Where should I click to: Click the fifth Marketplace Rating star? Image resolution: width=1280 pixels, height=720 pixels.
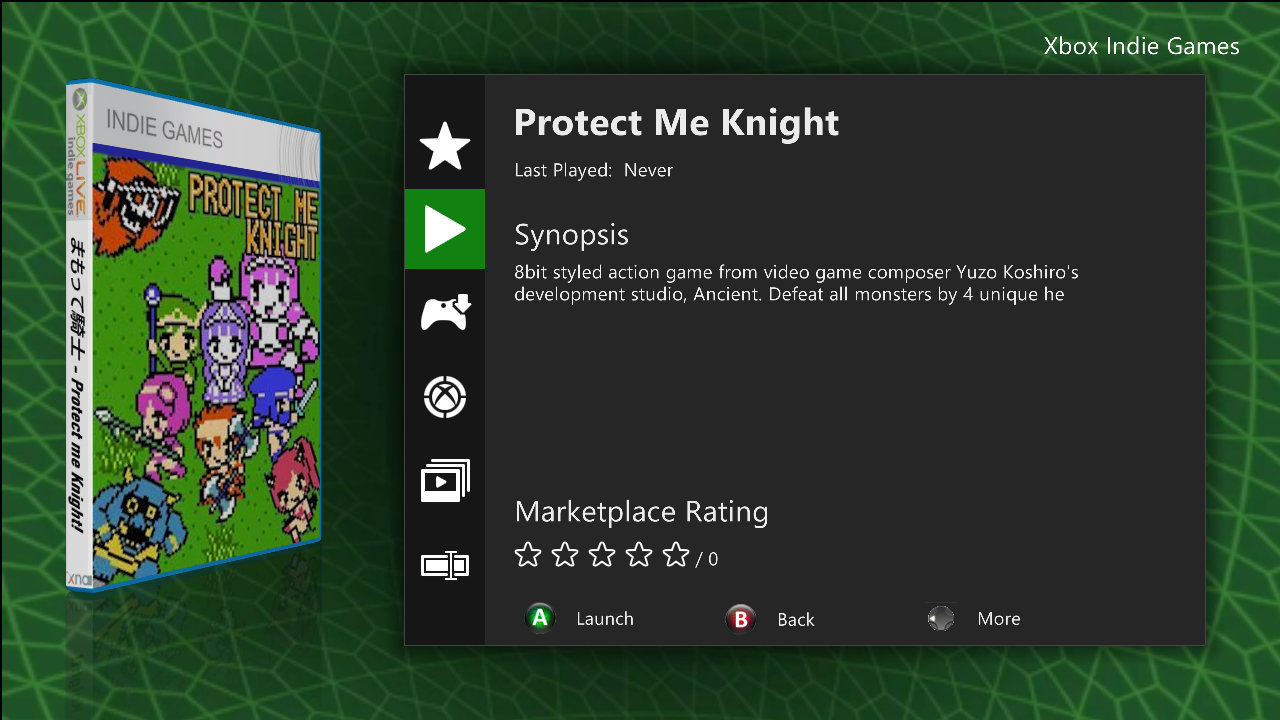point(676,555)
